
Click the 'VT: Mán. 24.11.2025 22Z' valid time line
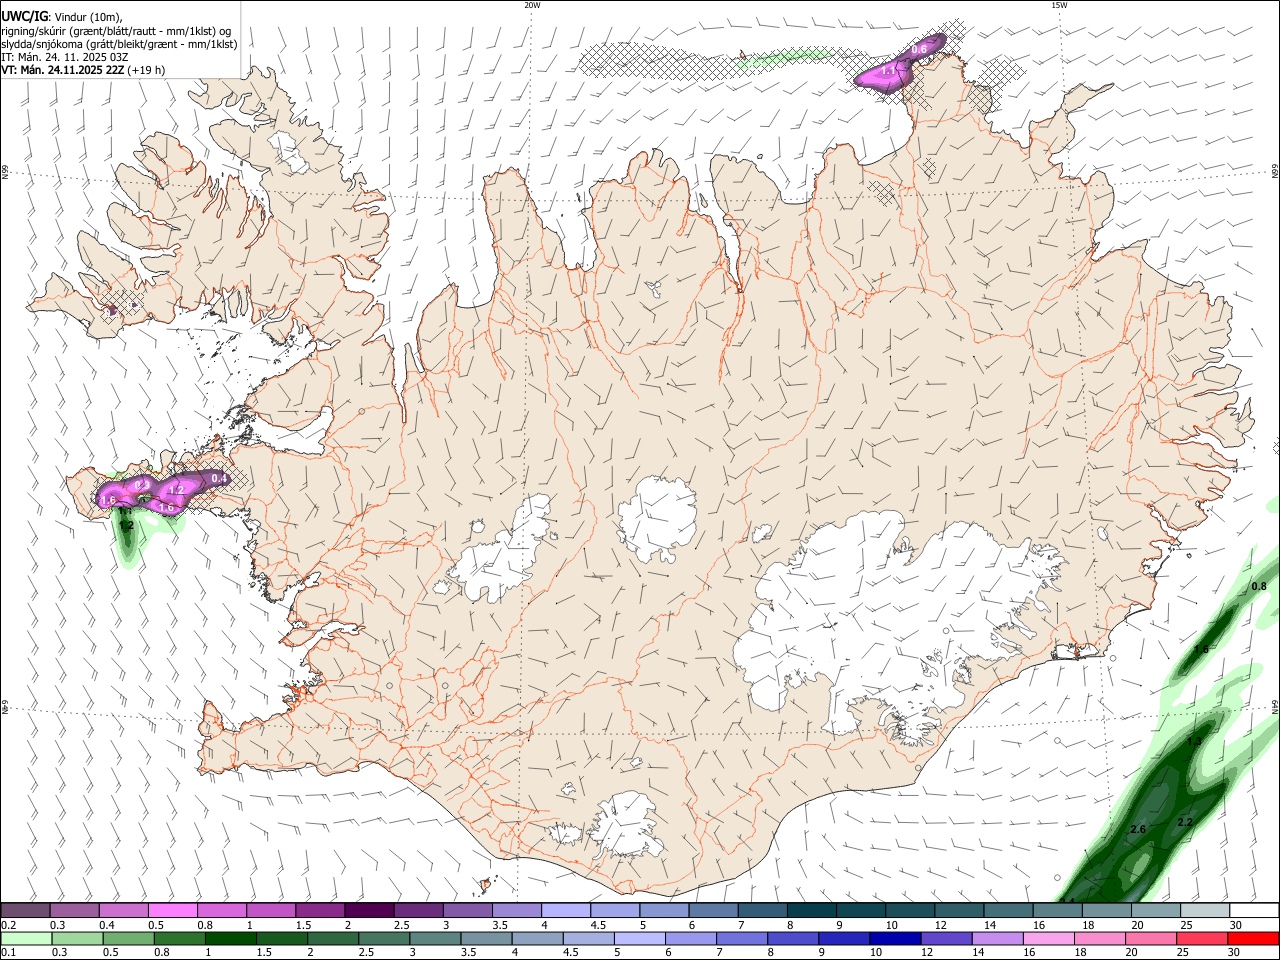click(83, 70)
